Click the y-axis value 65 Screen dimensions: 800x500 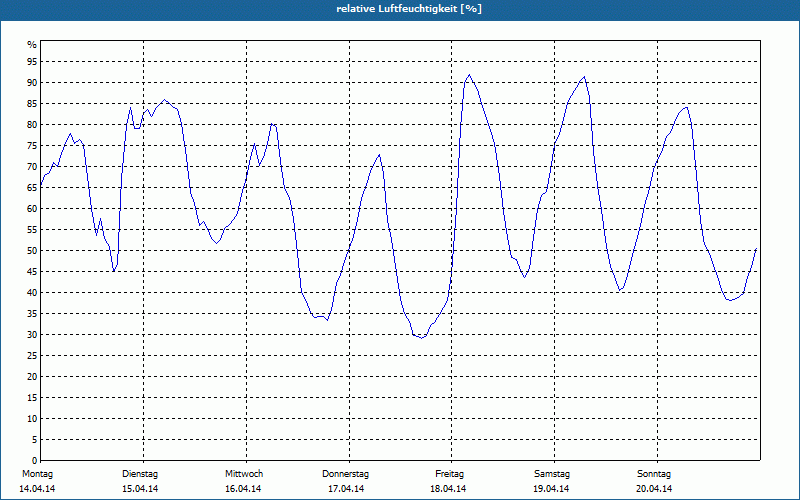pos(32,188)
